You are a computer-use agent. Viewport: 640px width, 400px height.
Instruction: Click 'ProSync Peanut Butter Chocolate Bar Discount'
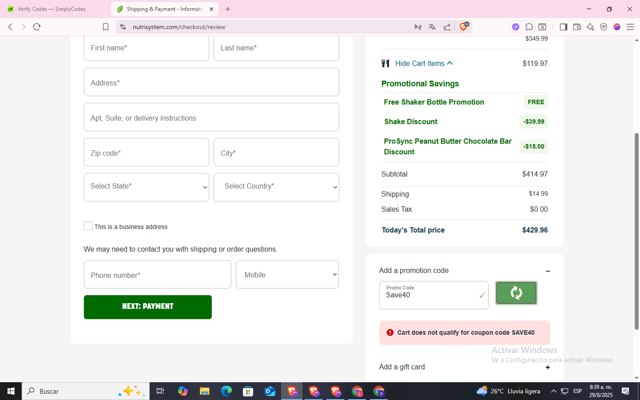click(x=447, y=147)
